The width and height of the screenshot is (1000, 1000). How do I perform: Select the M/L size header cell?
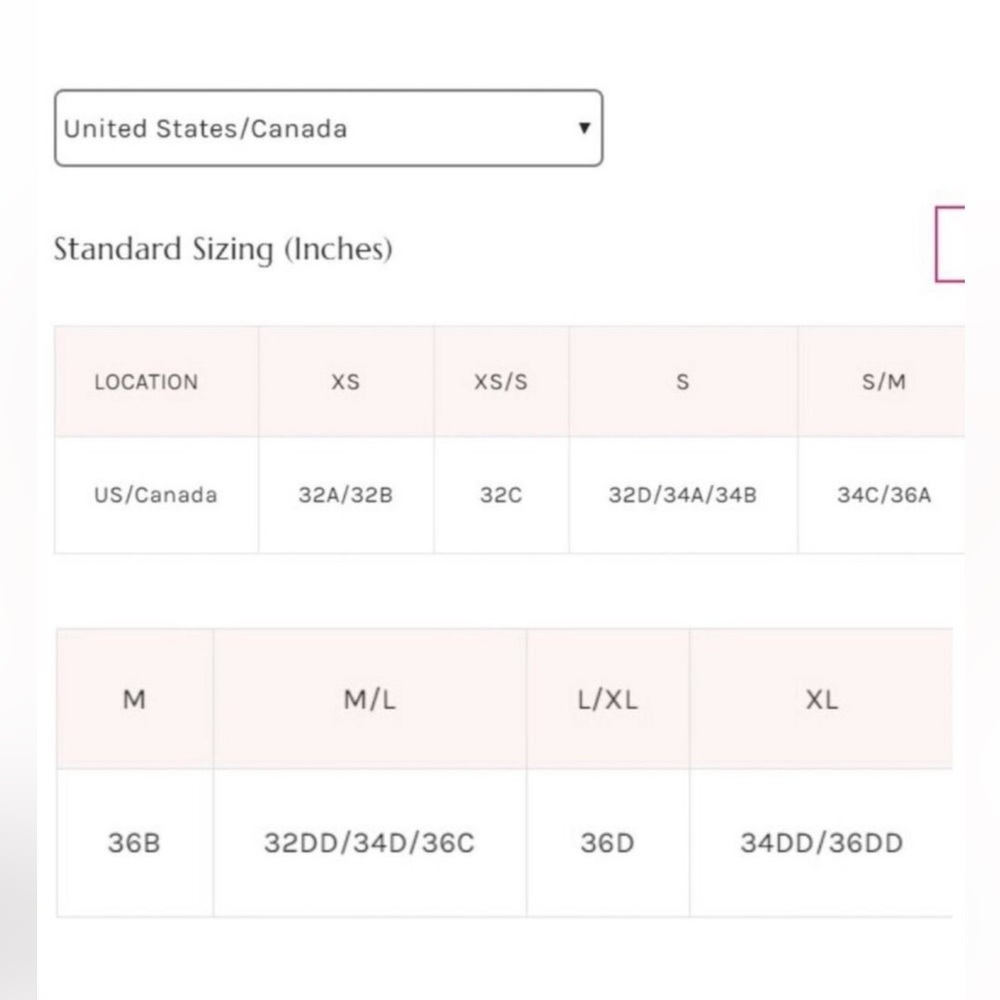[370, 699]
